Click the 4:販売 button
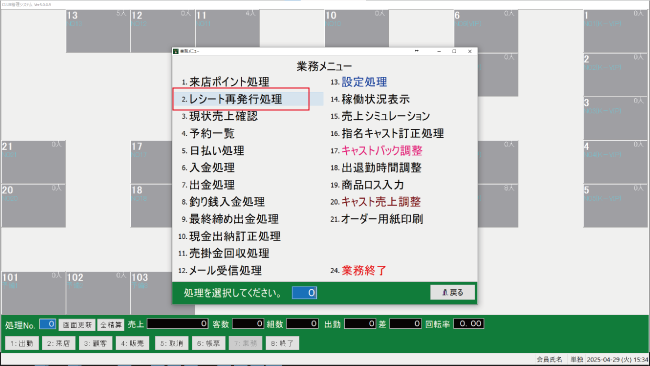Viewport: 650px width, 366px height. (x=132, y=343)
